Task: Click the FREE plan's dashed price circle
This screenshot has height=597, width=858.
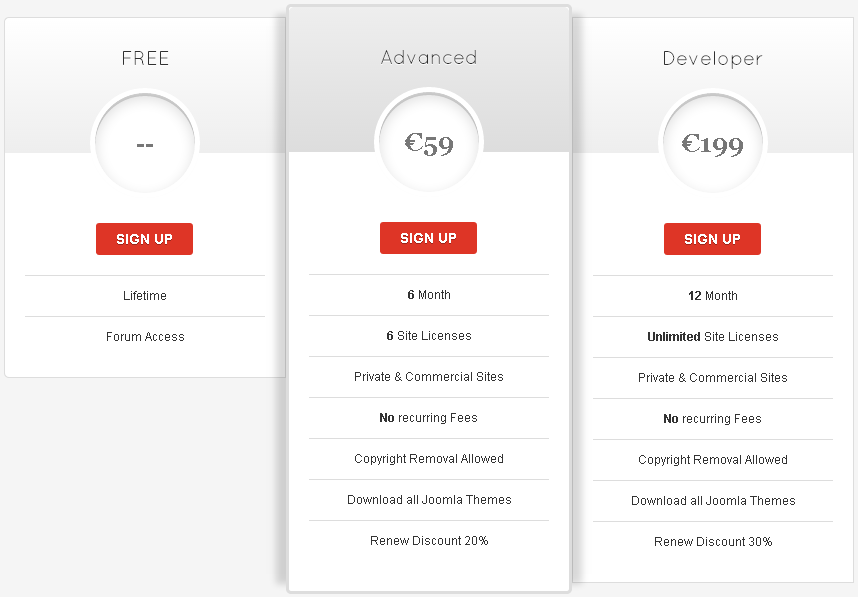Action: tap(145, 143)
